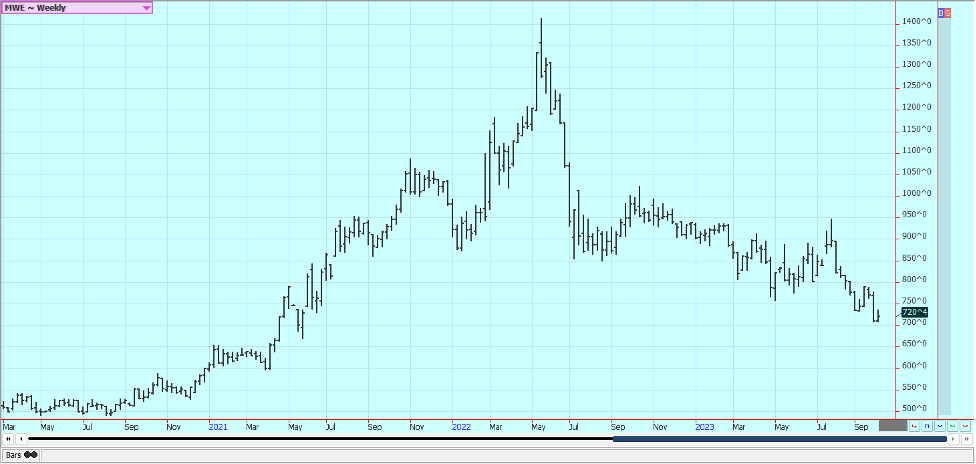976x464 pixels.
Task: Click the red S sell button
Action: click(x=946, y=12)
